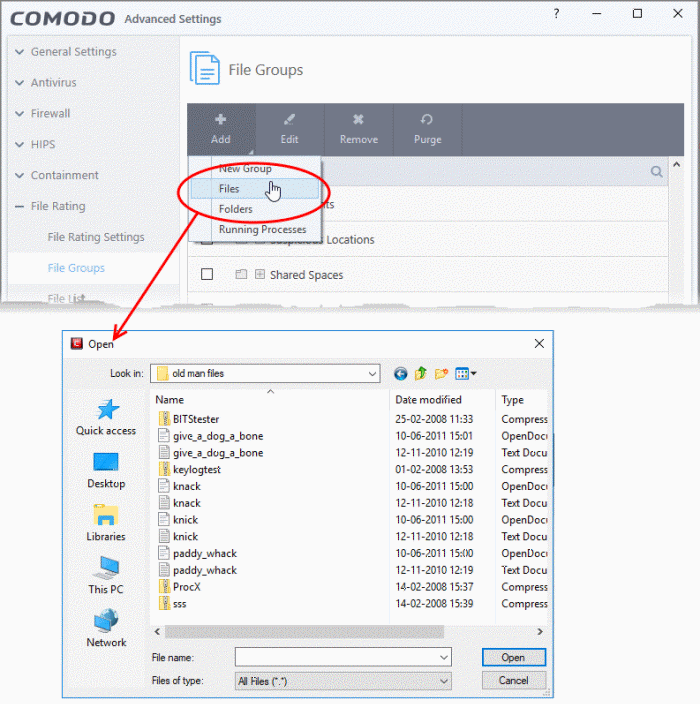Click the sss compressed file icon
This screenshot has width=700, height=704.
tap(164, 603)
